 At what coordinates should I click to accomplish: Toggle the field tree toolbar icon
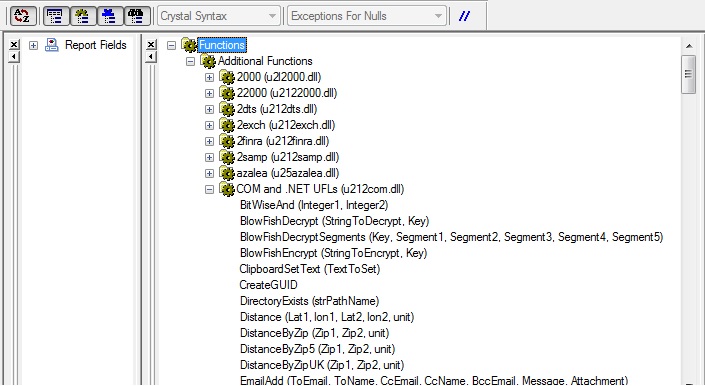coord(56,16)
